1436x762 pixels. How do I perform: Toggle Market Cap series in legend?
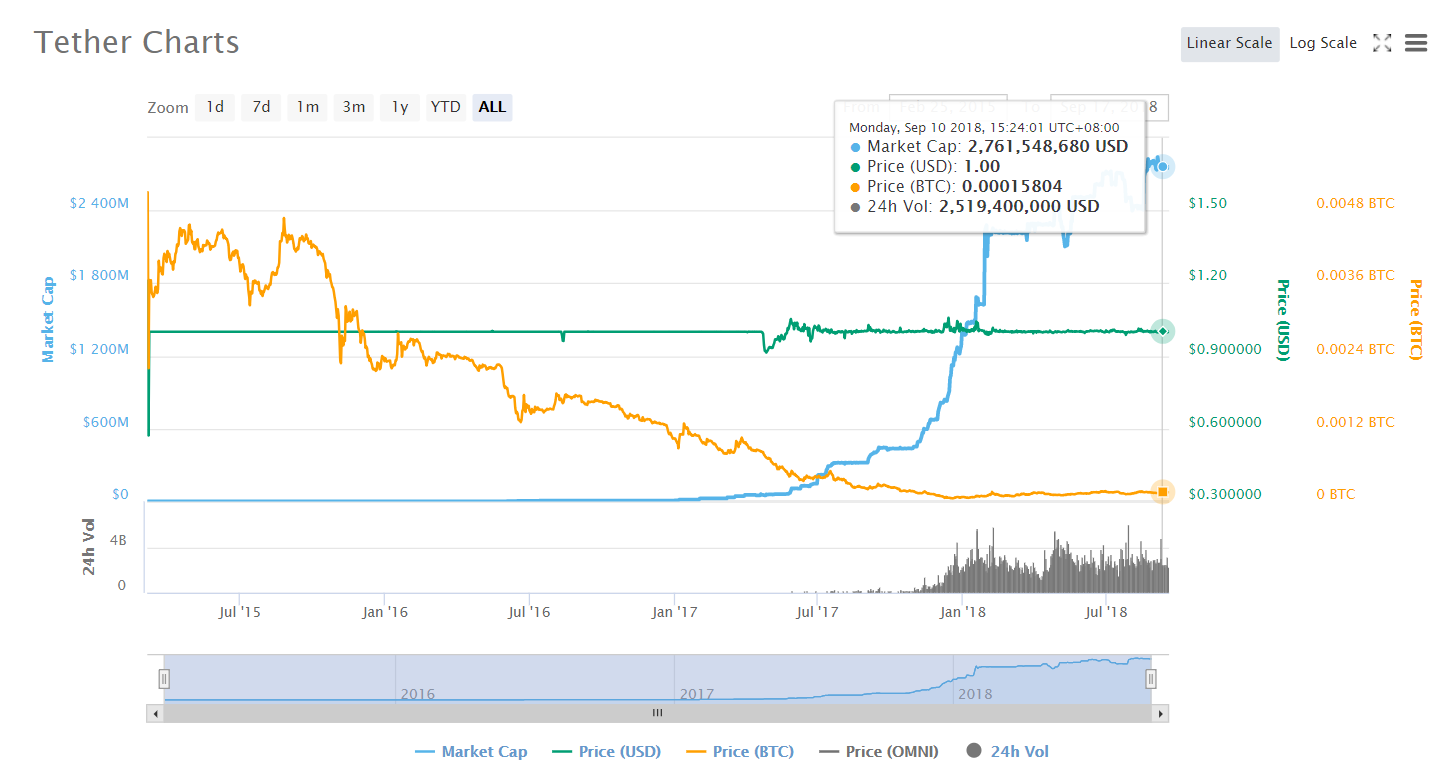pyautogui.click(x=471, y=751)
